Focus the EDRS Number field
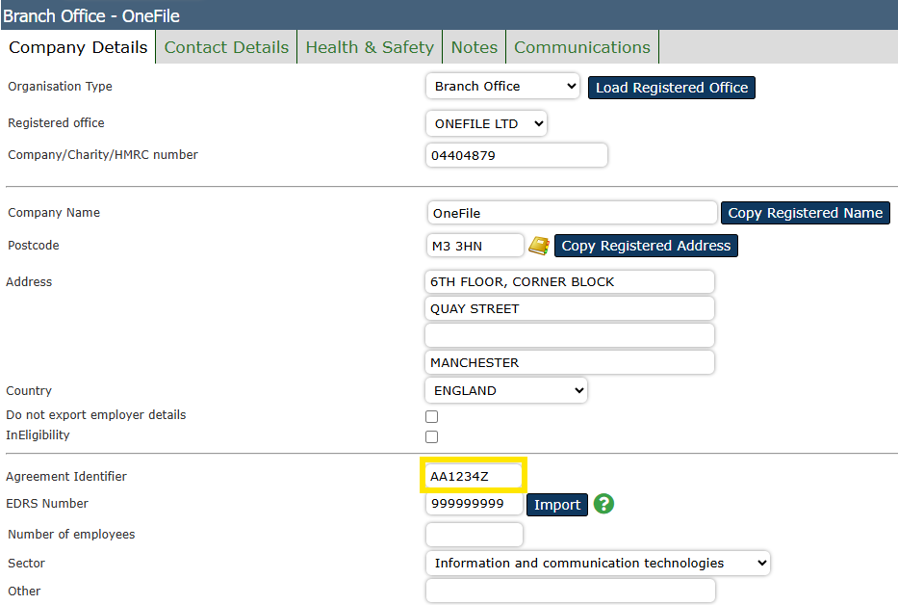The width and height of the screenshot is (898, 605). pos(474,504)
